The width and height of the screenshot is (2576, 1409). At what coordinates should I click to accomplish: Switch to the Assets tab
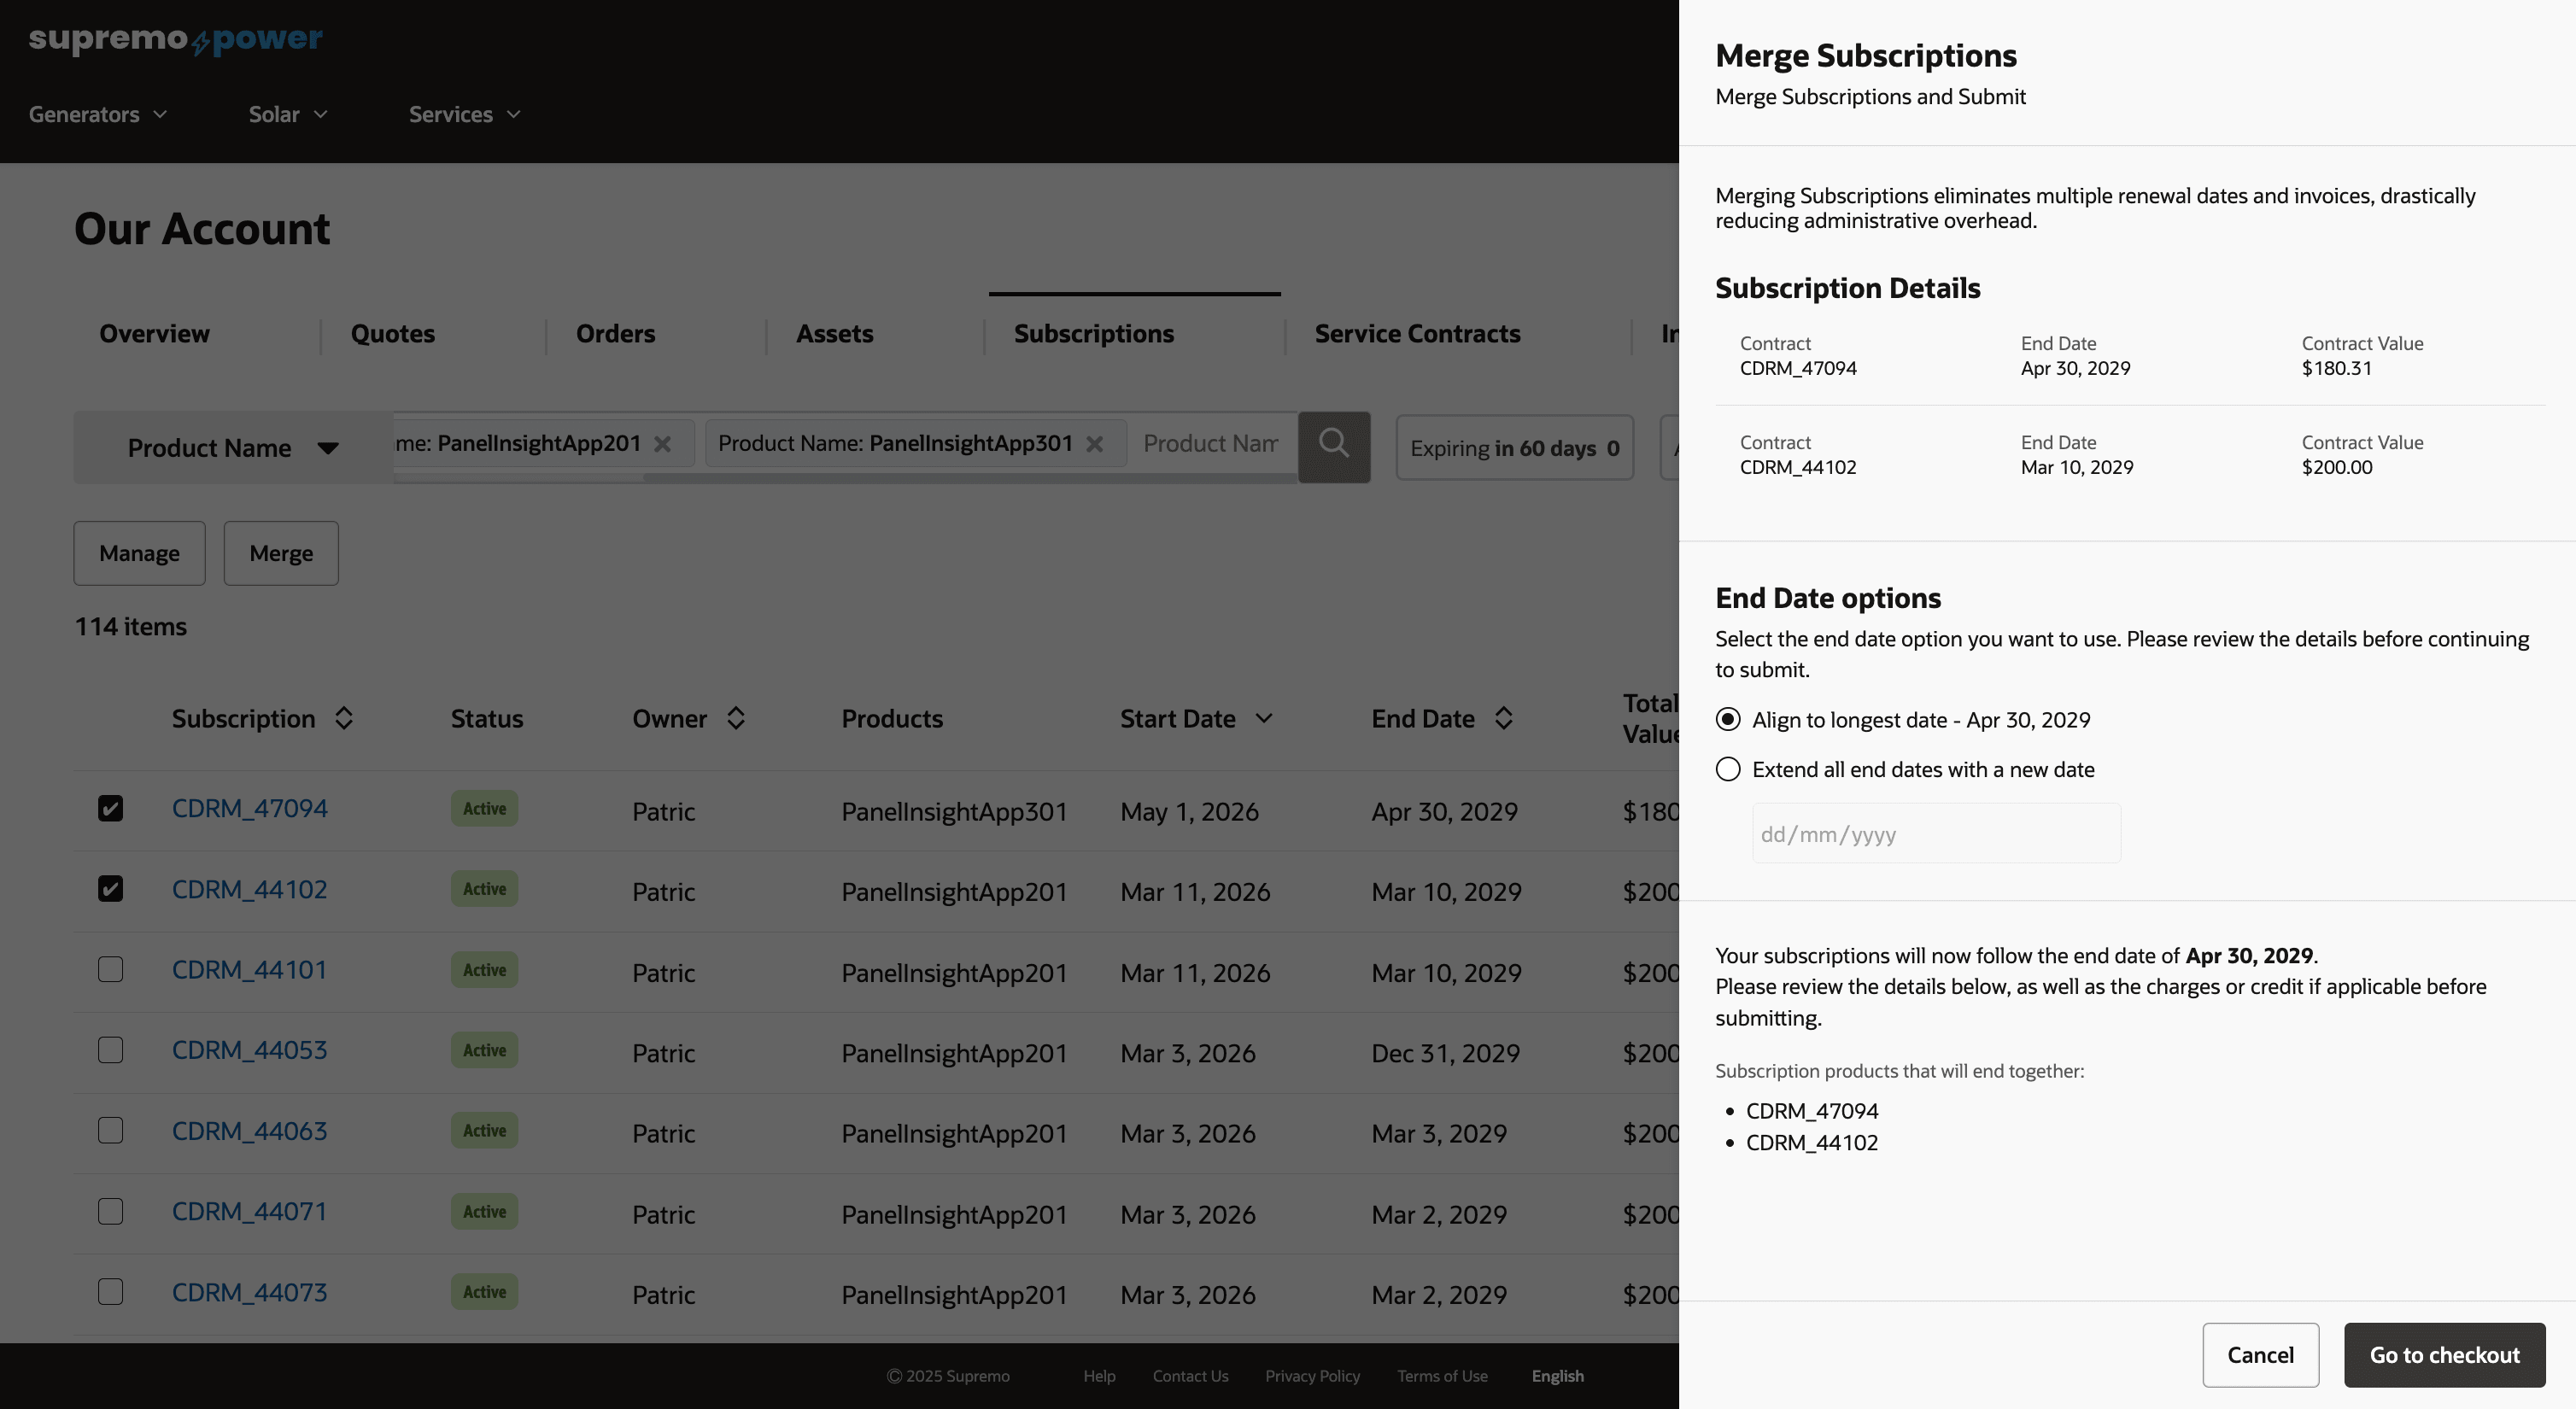click(x=834, y=333)
